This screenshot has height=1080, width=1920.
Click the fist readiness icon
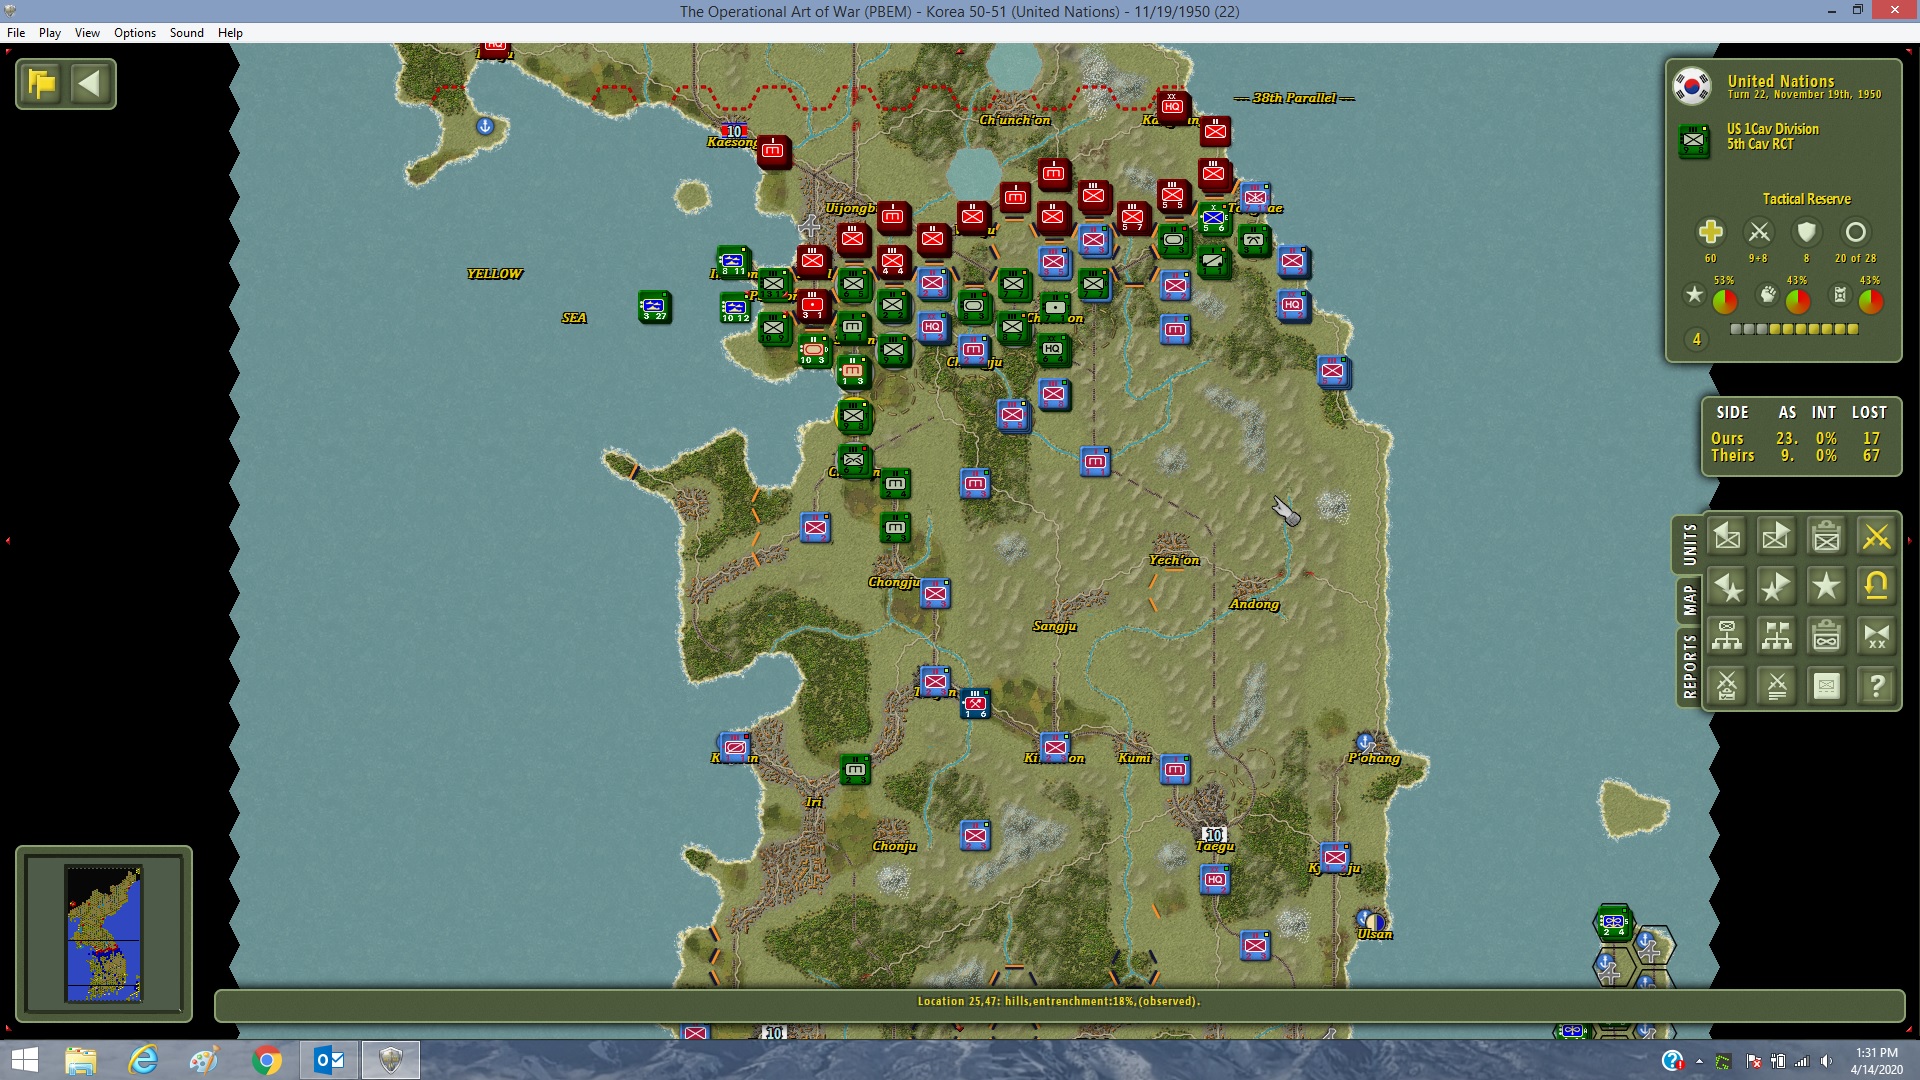tap(1768, 294)
